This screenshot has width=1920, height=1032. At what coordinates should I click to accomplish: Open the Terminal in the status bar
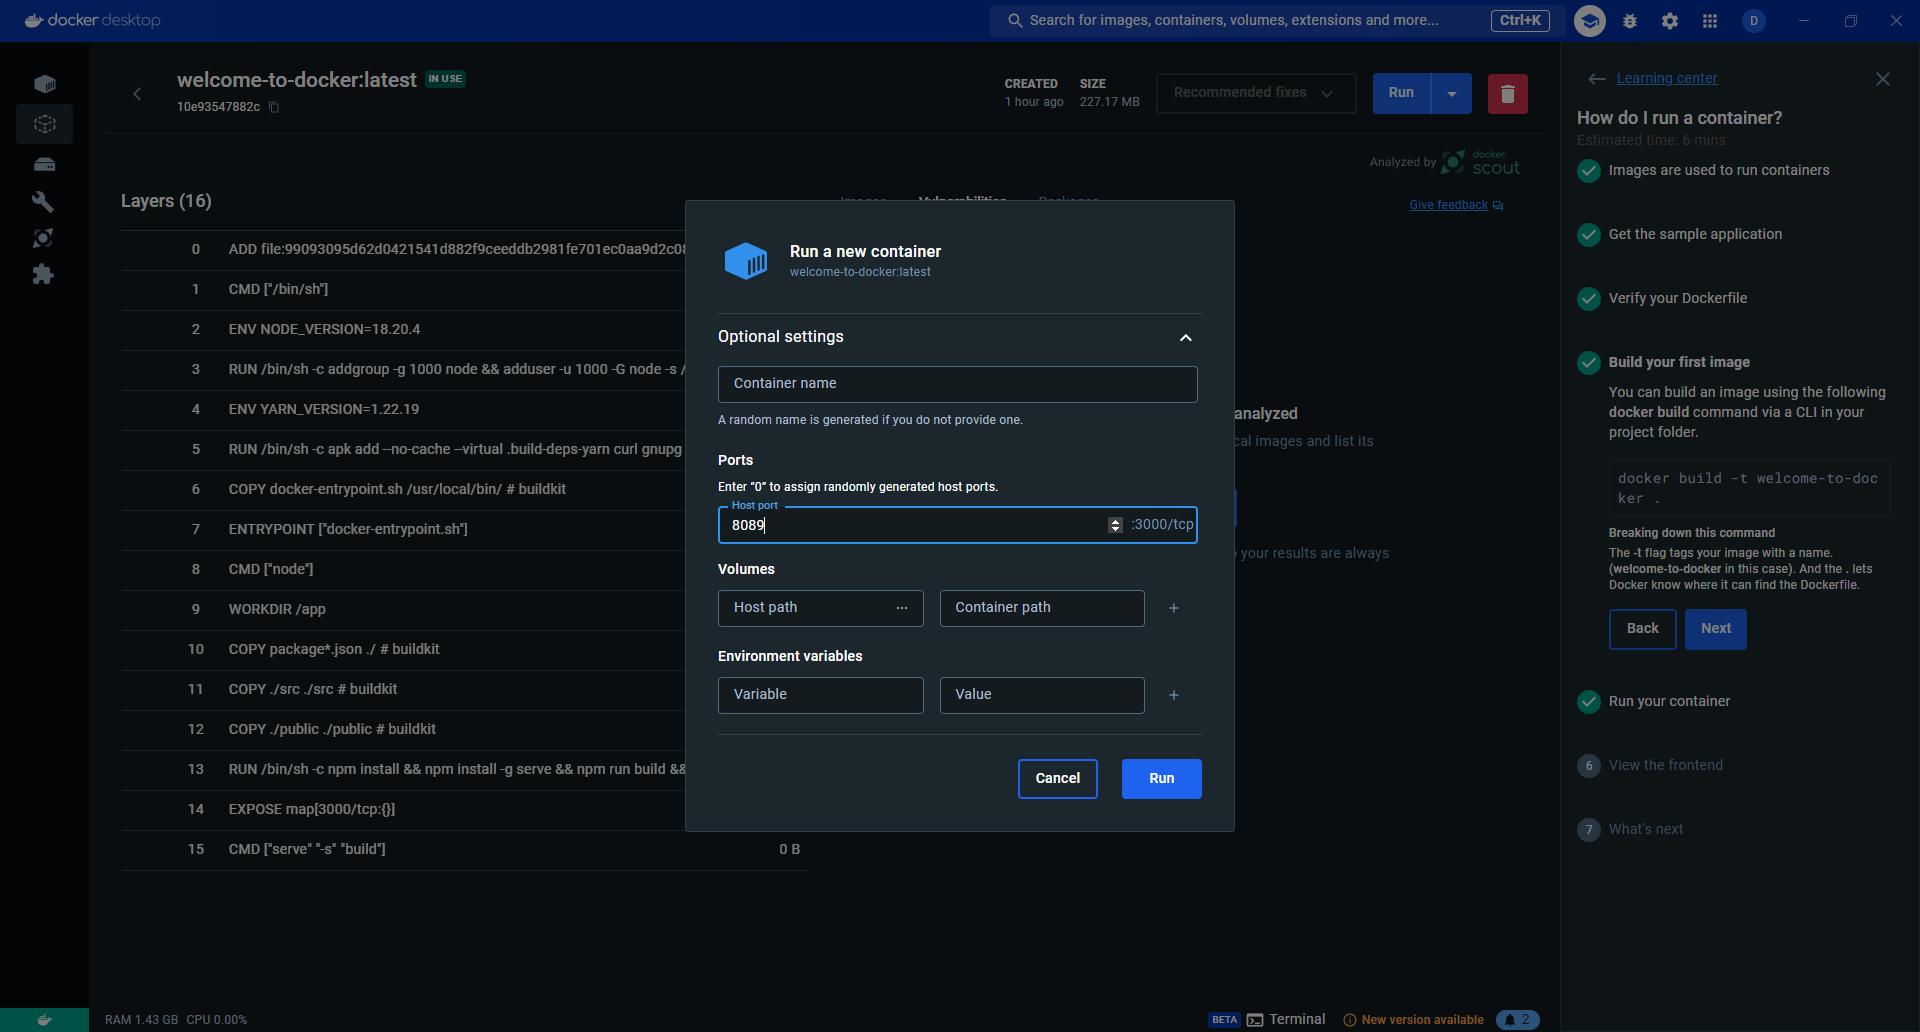(x=1286, y=1020)
